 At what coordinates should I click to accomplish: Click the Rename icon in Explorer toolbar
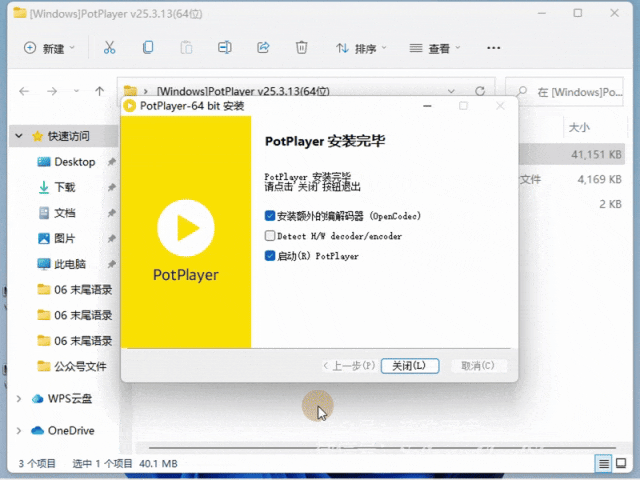[224, 48]
